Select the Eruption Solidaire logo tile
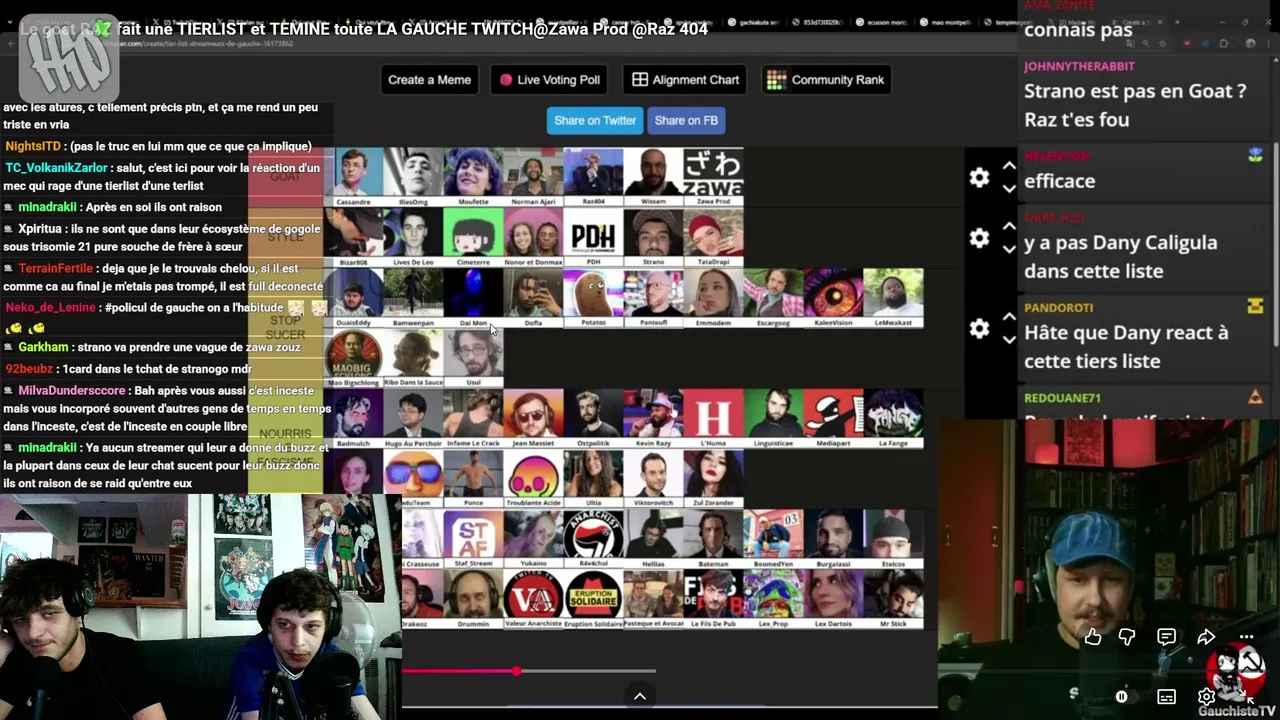Viewport: 1280px width, 720px height. point(593,598)
